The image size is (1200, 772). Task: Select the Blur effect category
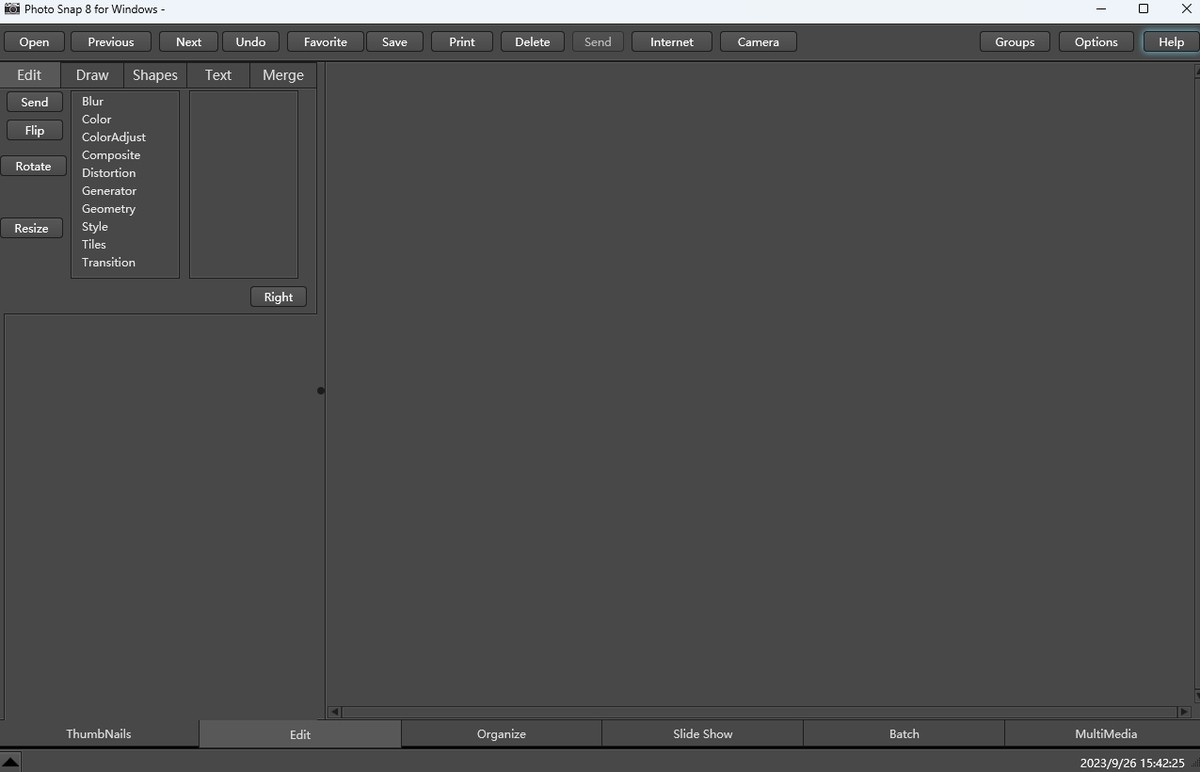93,101
